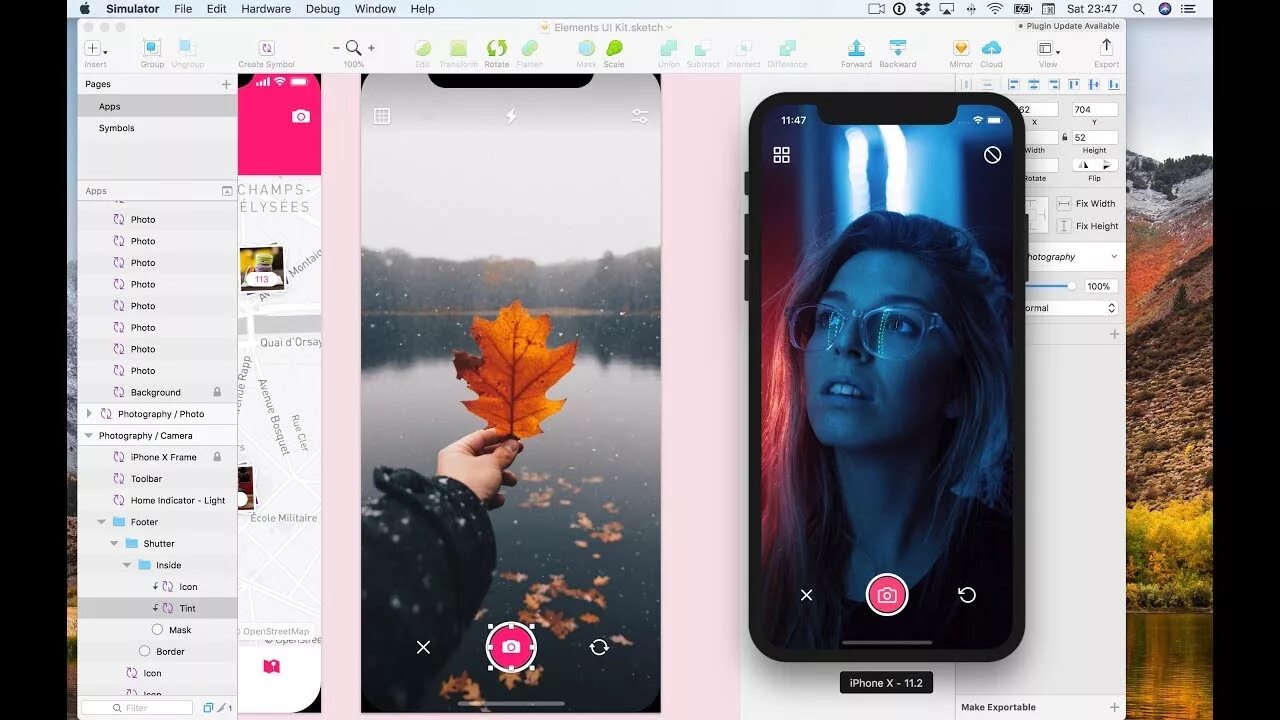
Task: Select the Apps page
Action: click(157, 106)
